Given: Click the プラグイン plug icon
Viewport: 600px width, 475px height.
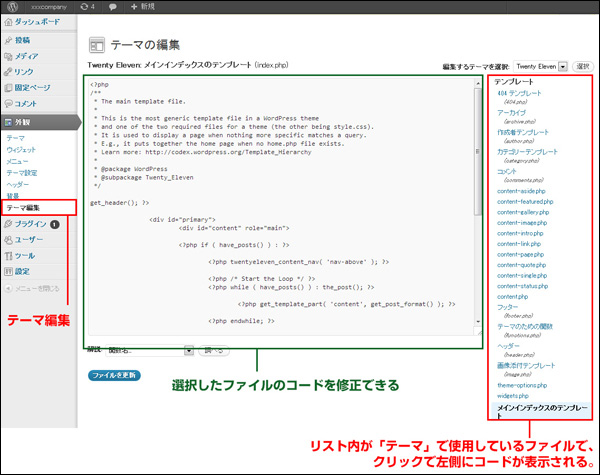Looking at the screenshot, I should tap(9, 224).
